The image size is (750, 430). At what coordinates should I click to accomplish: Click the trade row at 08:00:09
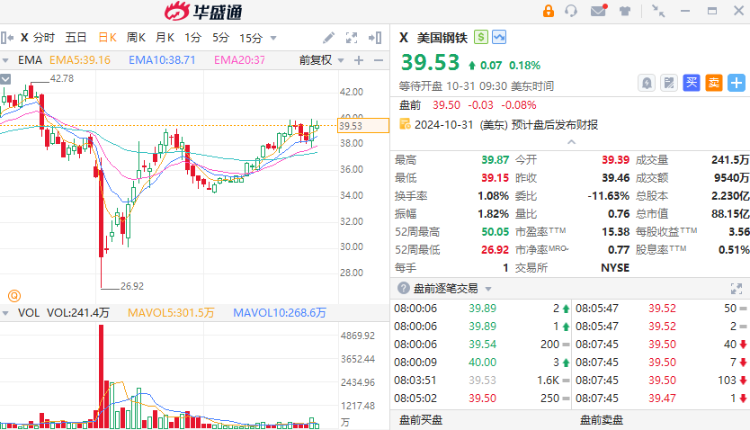tap(482, 362)
